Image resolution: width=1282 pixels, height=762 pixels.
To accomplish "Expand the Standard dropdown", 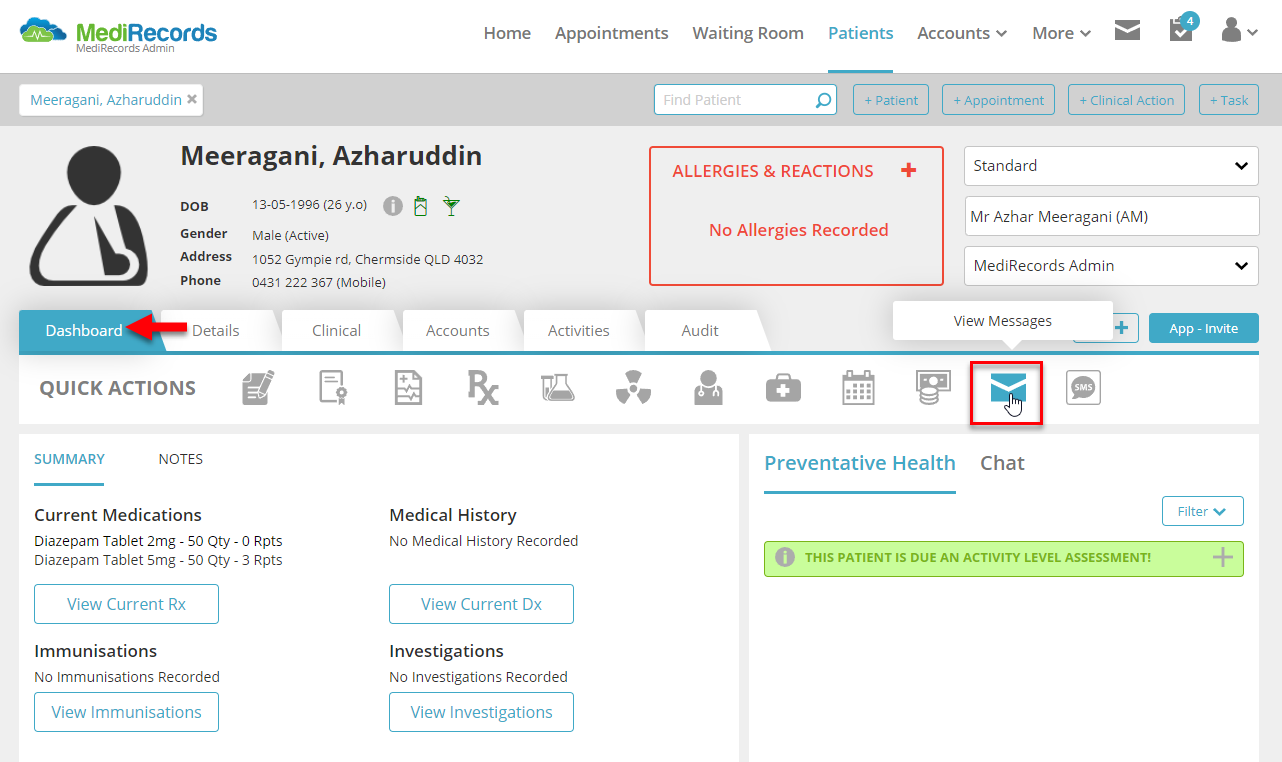I will [1111, 166].
